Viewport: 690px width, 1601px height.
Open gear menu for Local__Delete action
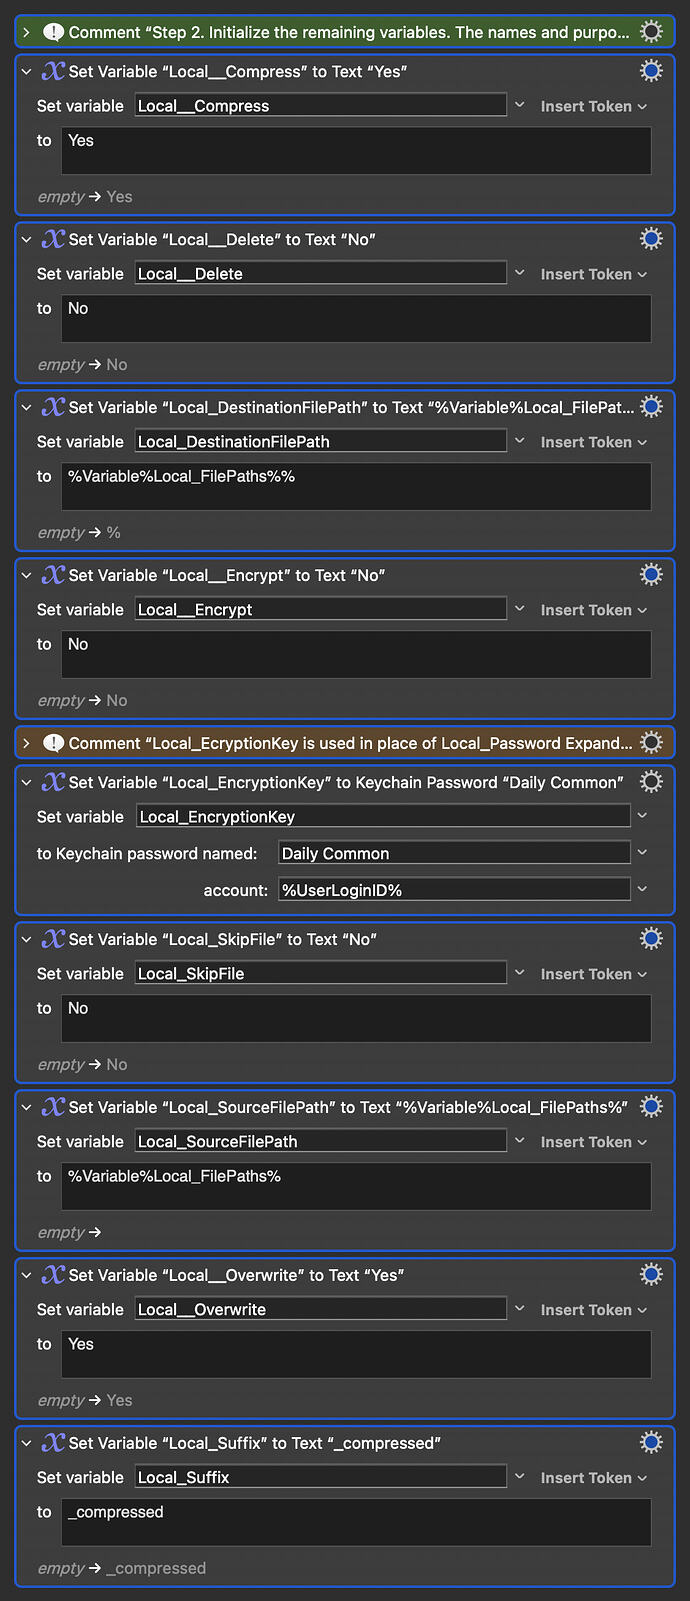(x=651, y=239)
